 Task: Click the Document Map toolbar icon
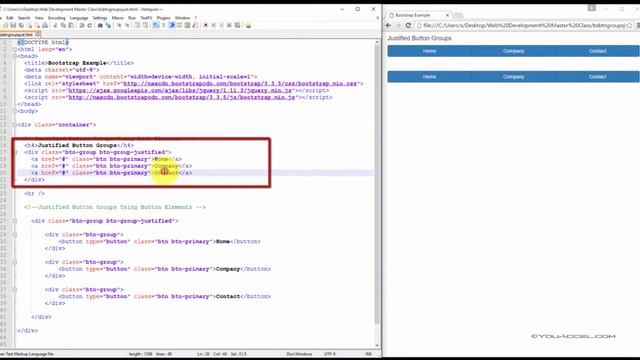(187, 25)
